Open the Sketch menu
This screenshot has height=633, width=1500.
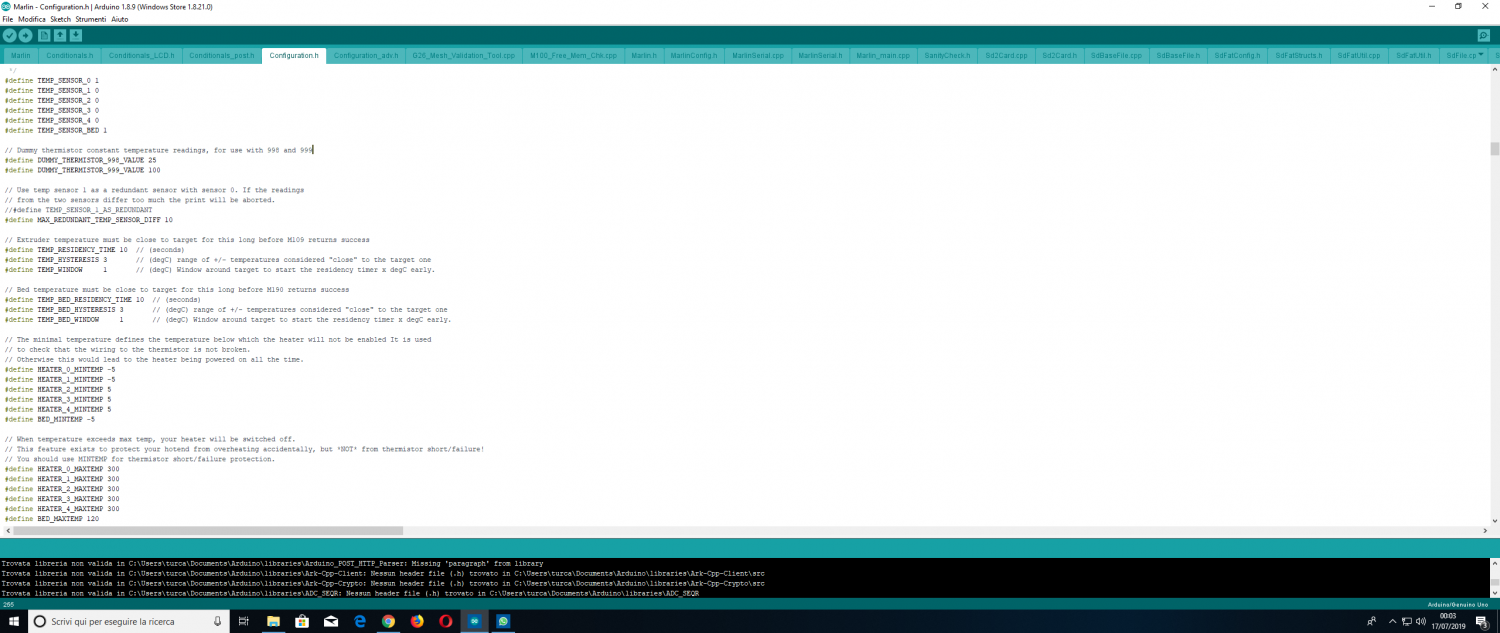click(x=60, y=19)
